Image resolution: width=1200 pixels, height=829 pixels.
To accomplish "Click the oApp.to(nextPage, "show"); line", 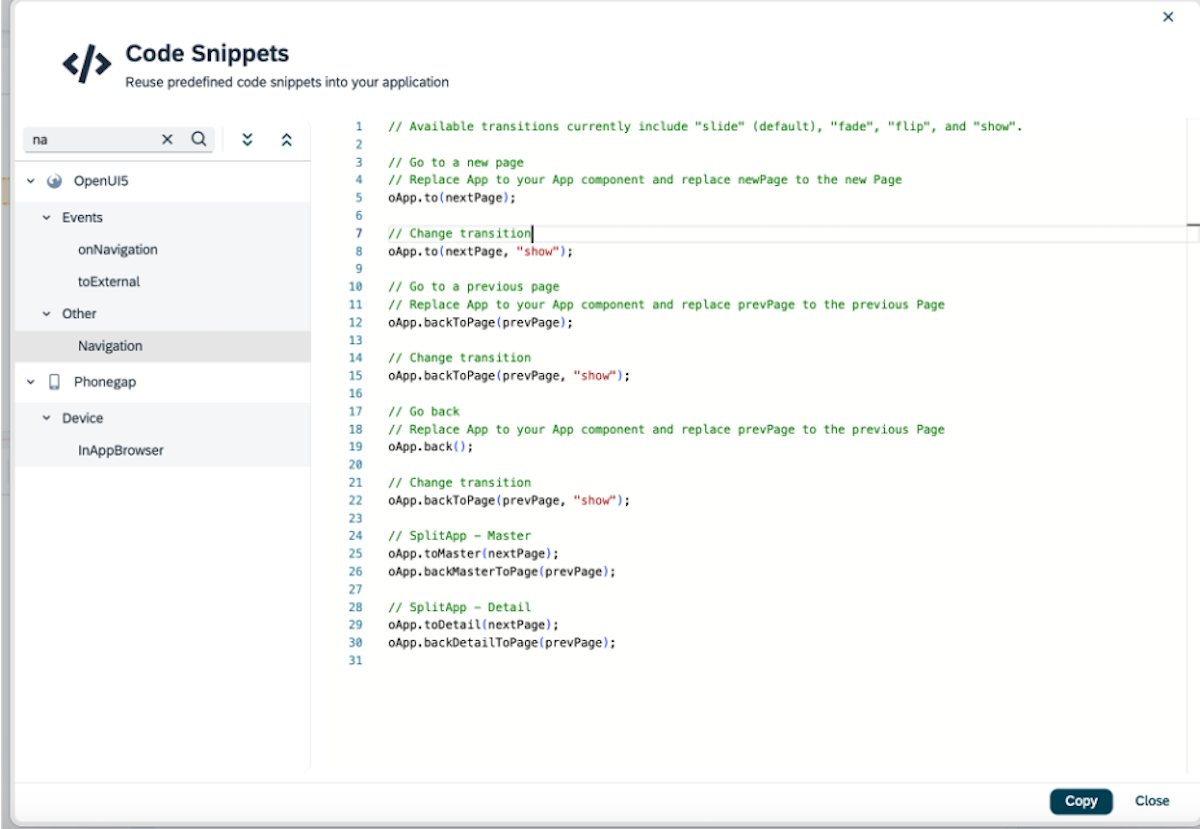I will (480, 251).
